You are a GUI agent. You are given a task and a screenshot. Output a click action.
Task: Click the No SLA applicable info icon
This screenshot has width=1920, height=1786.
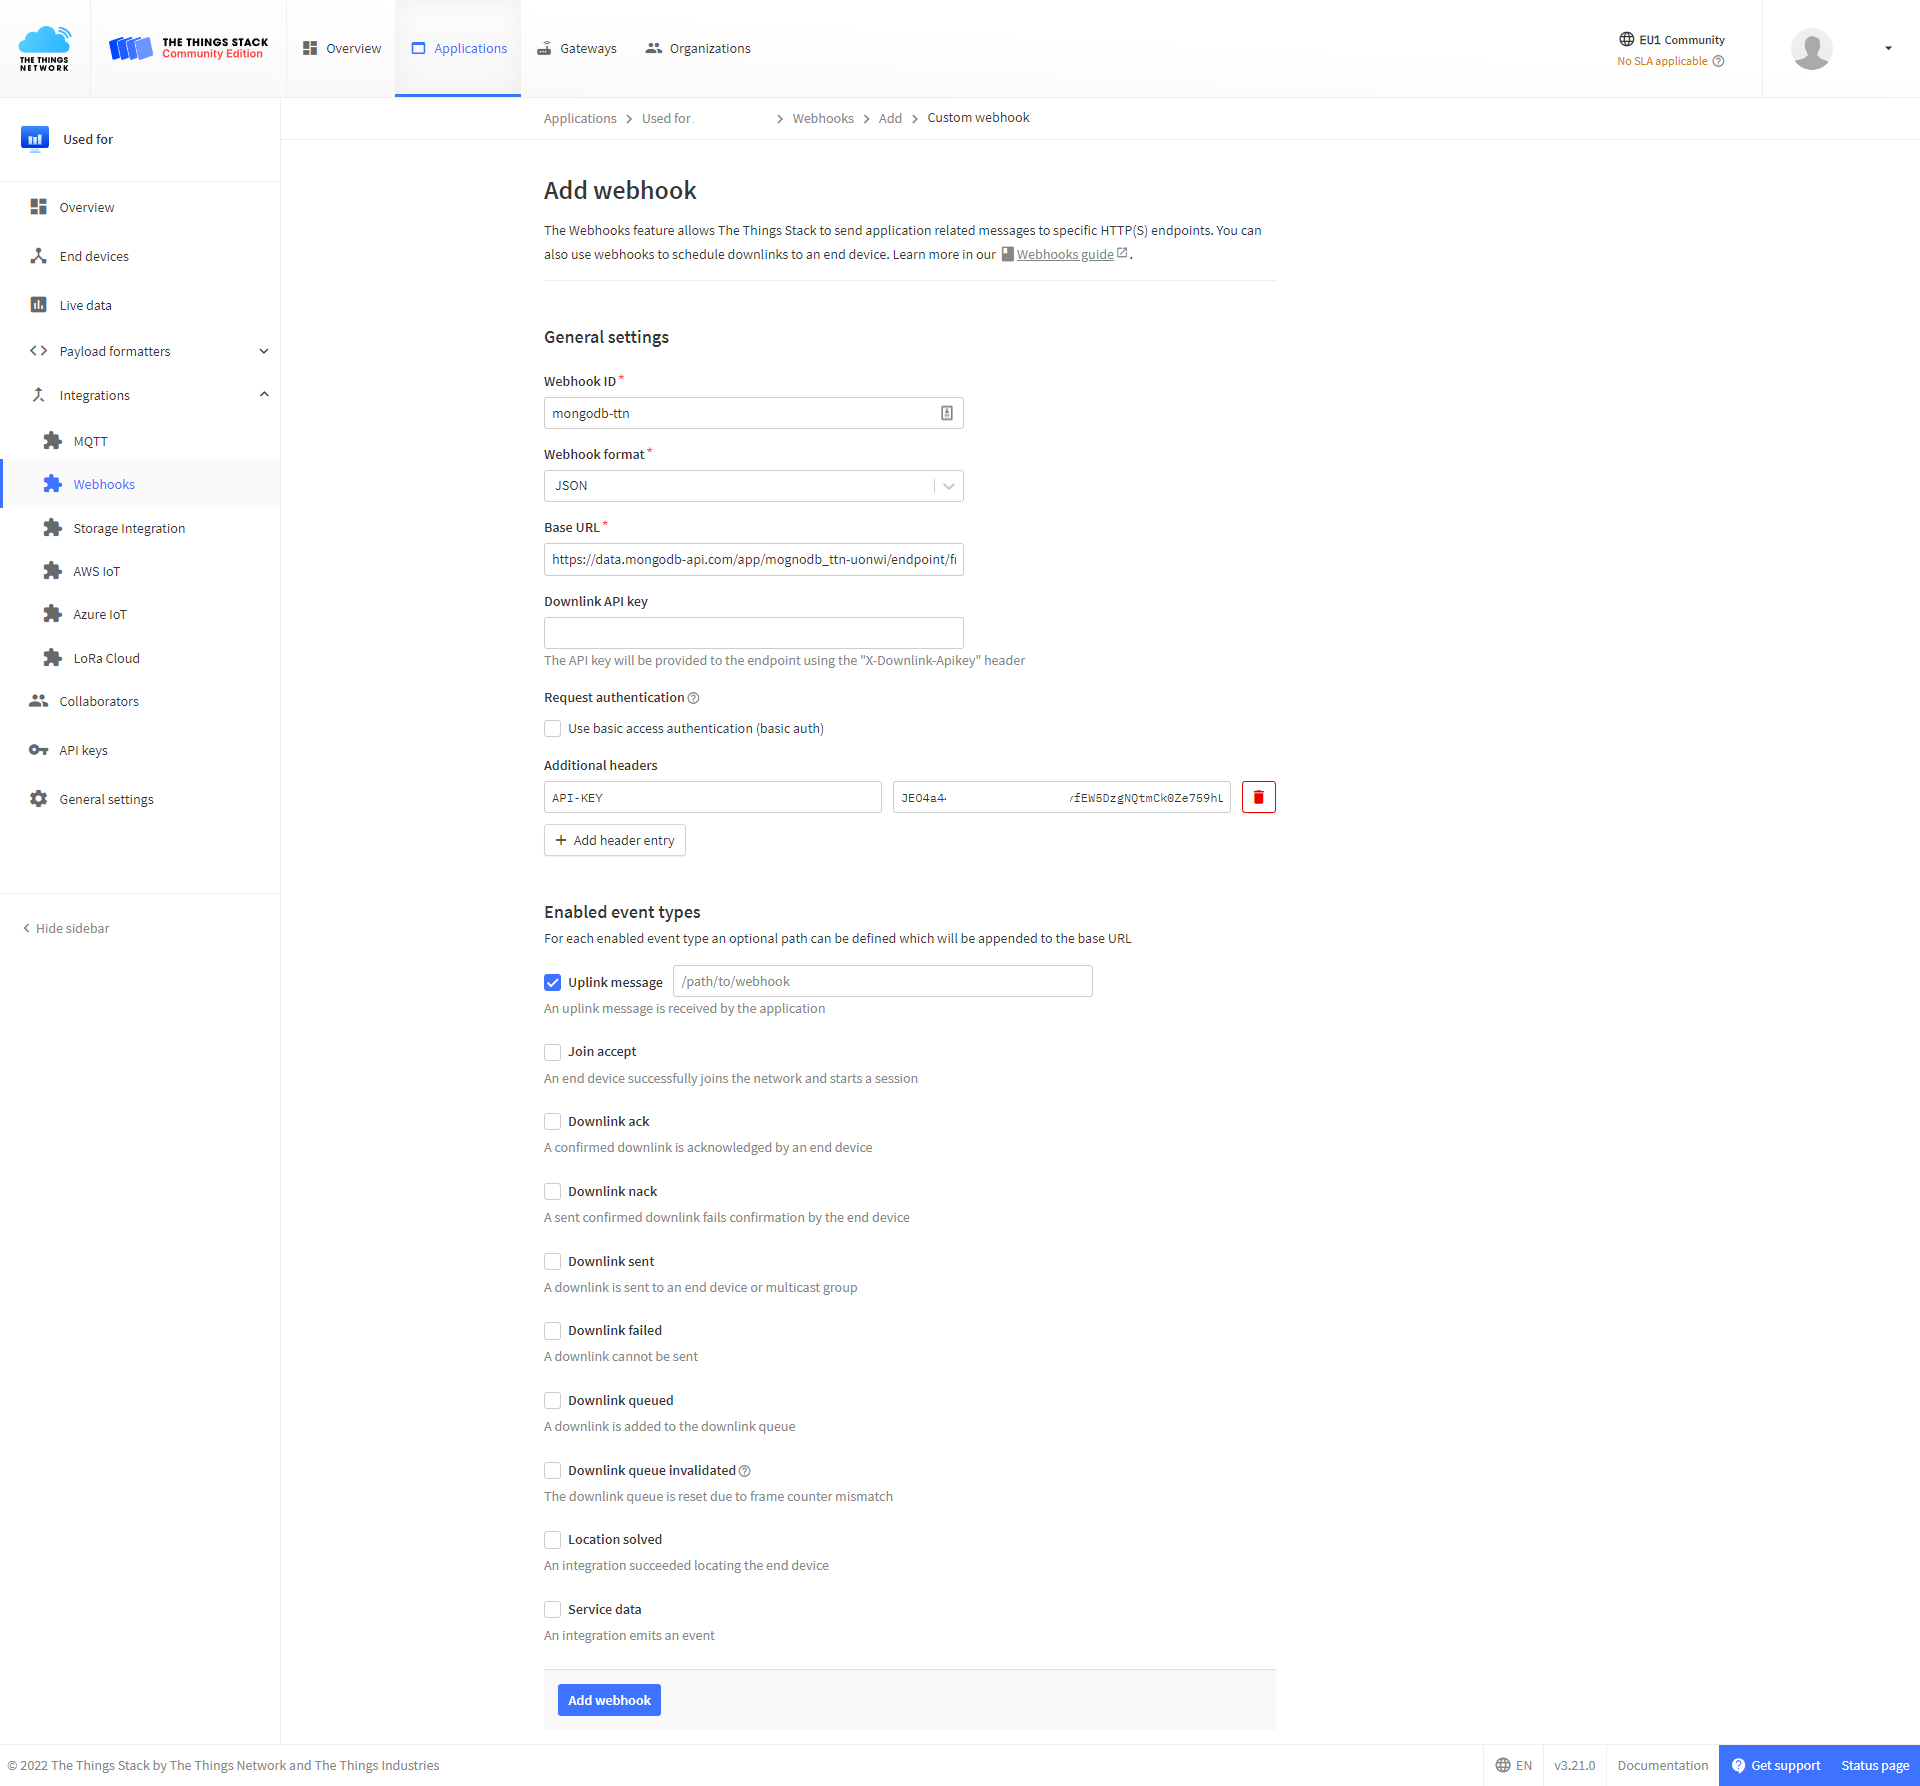click(1719, 61)
